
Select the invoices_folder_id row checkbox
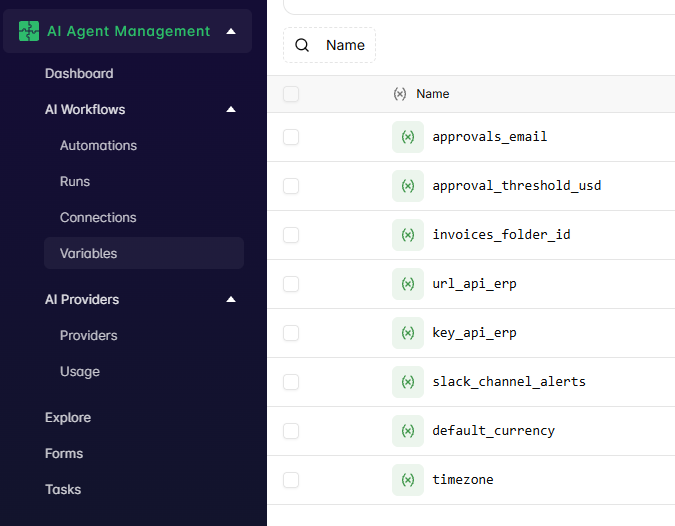click(x=291, y=235)
